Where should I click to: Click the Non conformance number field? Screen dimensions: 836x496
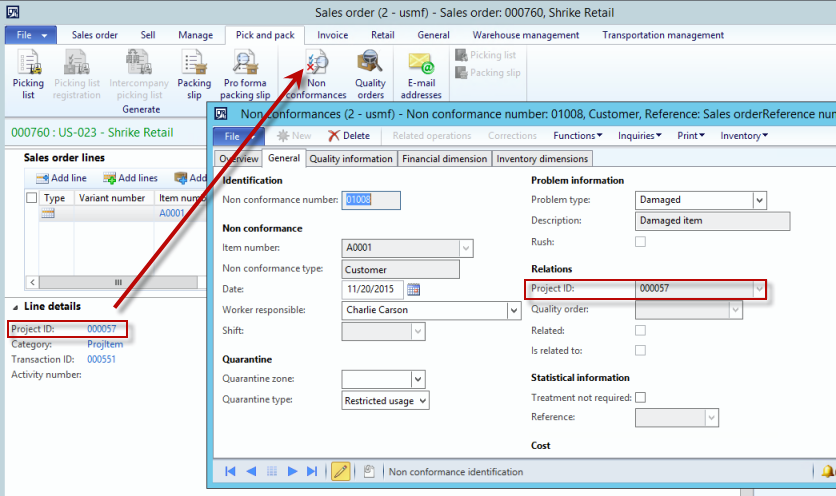click(x=371, y=200)
